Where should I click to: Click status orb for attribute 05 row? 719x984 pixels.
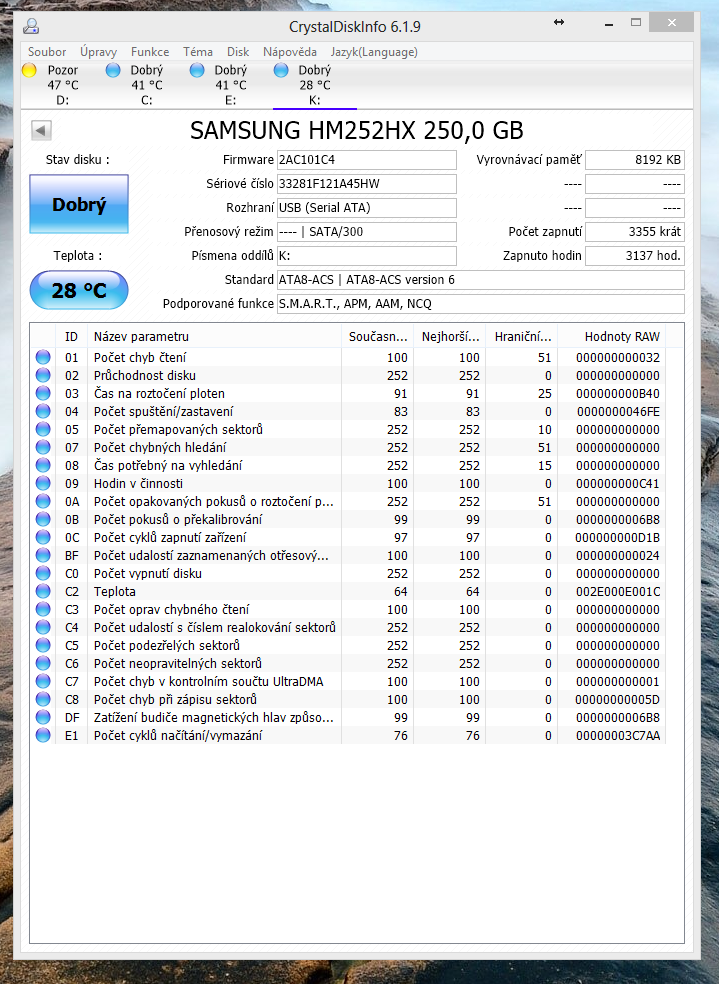[x=43, y=429]
